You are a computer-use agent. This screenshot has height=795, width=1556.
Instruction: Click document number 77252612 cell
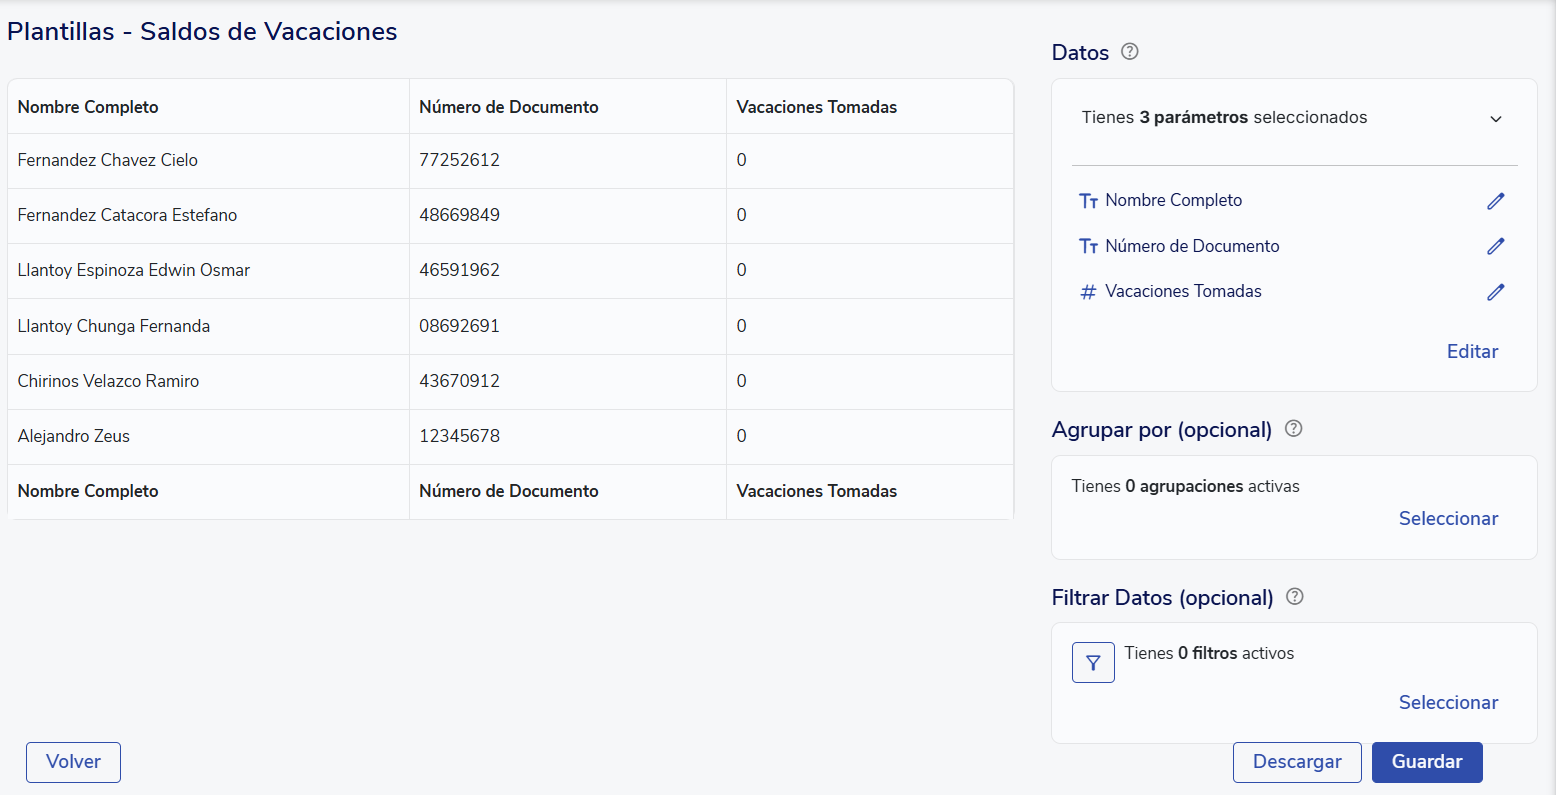(459, 160)
